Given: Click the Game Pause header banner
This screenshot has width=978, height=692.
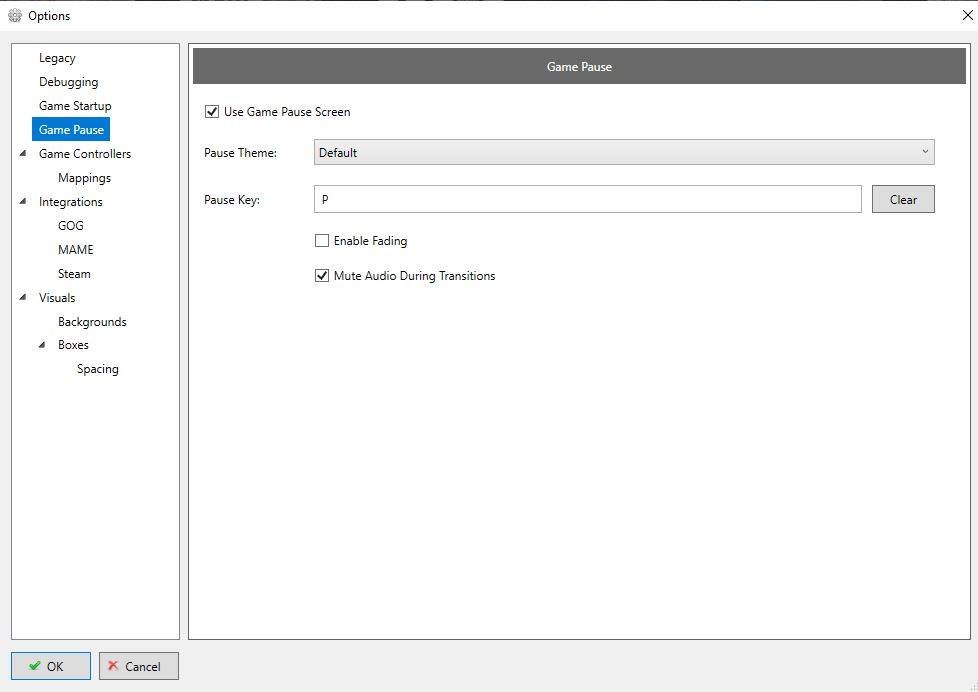Looking at the screenshot, I should 579,66.
